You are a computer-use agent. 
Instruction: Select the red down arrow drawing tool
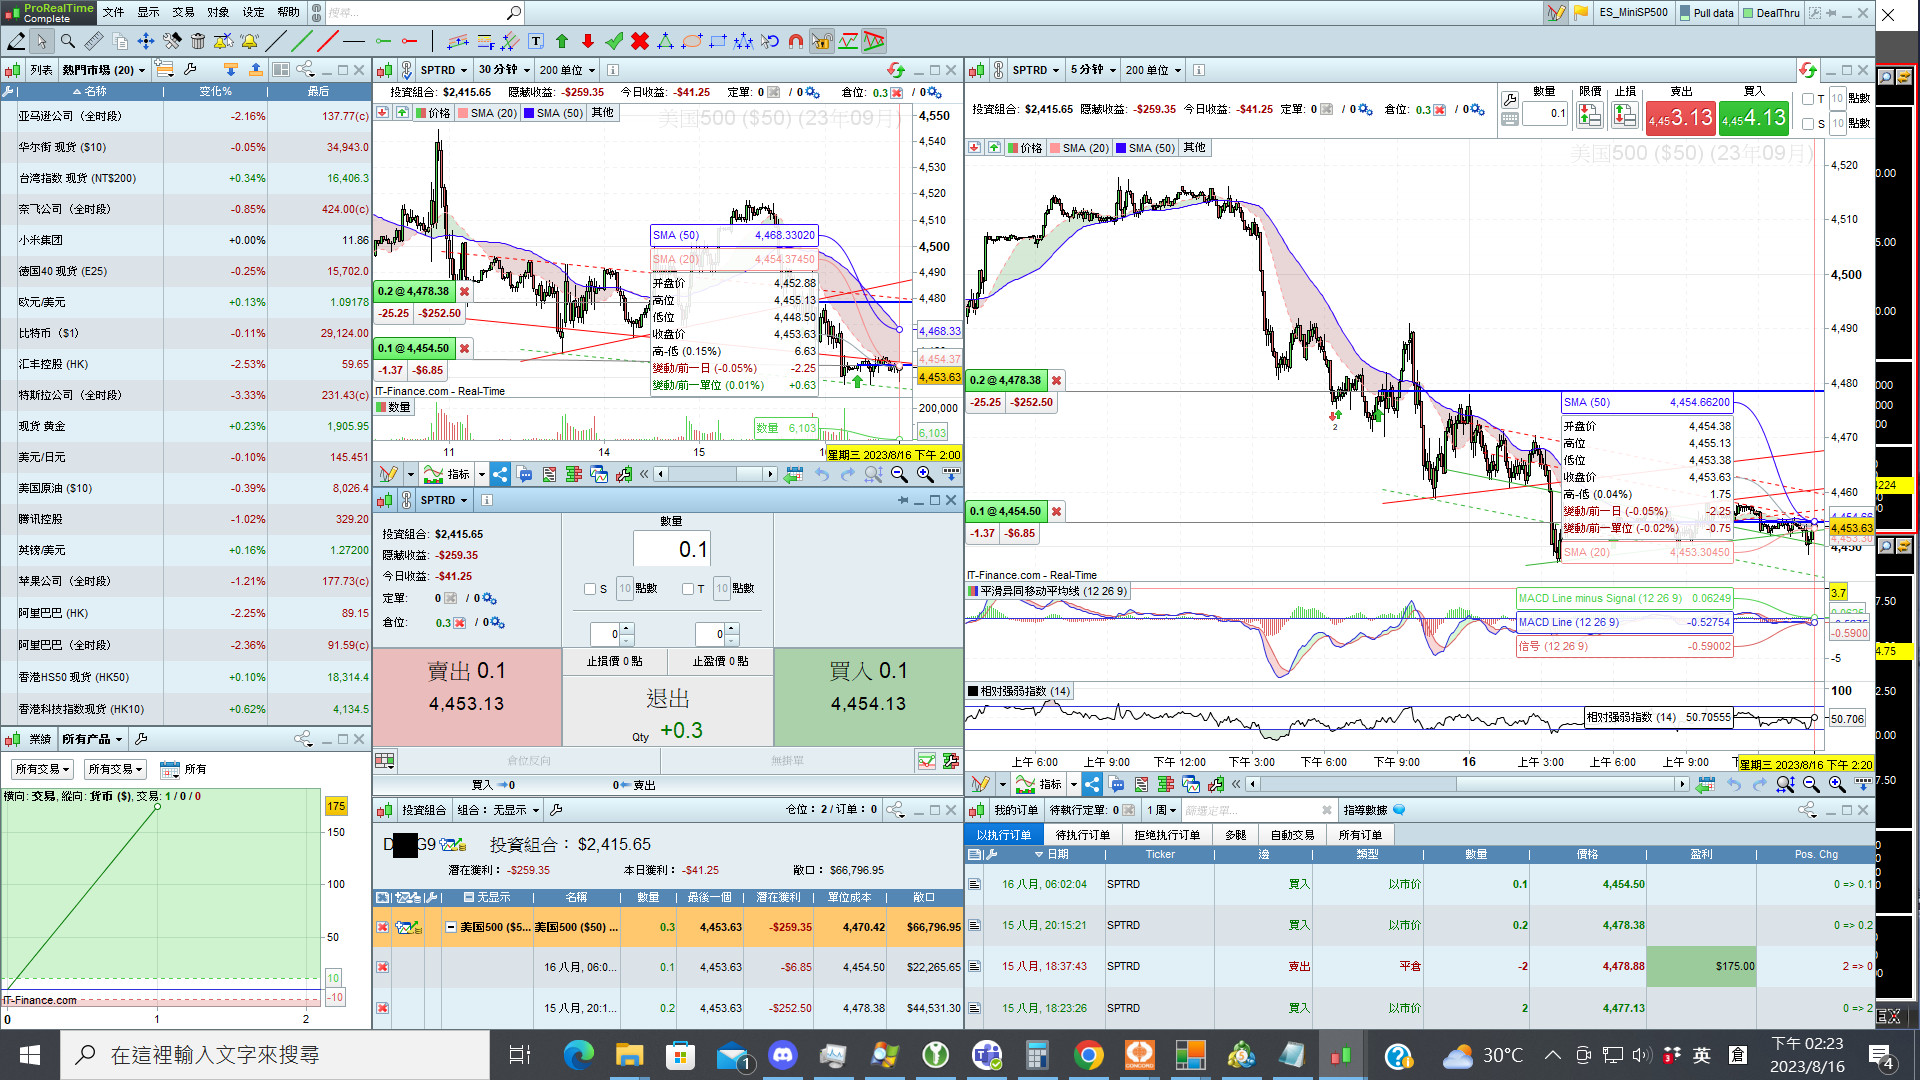(x=588, y=41)
